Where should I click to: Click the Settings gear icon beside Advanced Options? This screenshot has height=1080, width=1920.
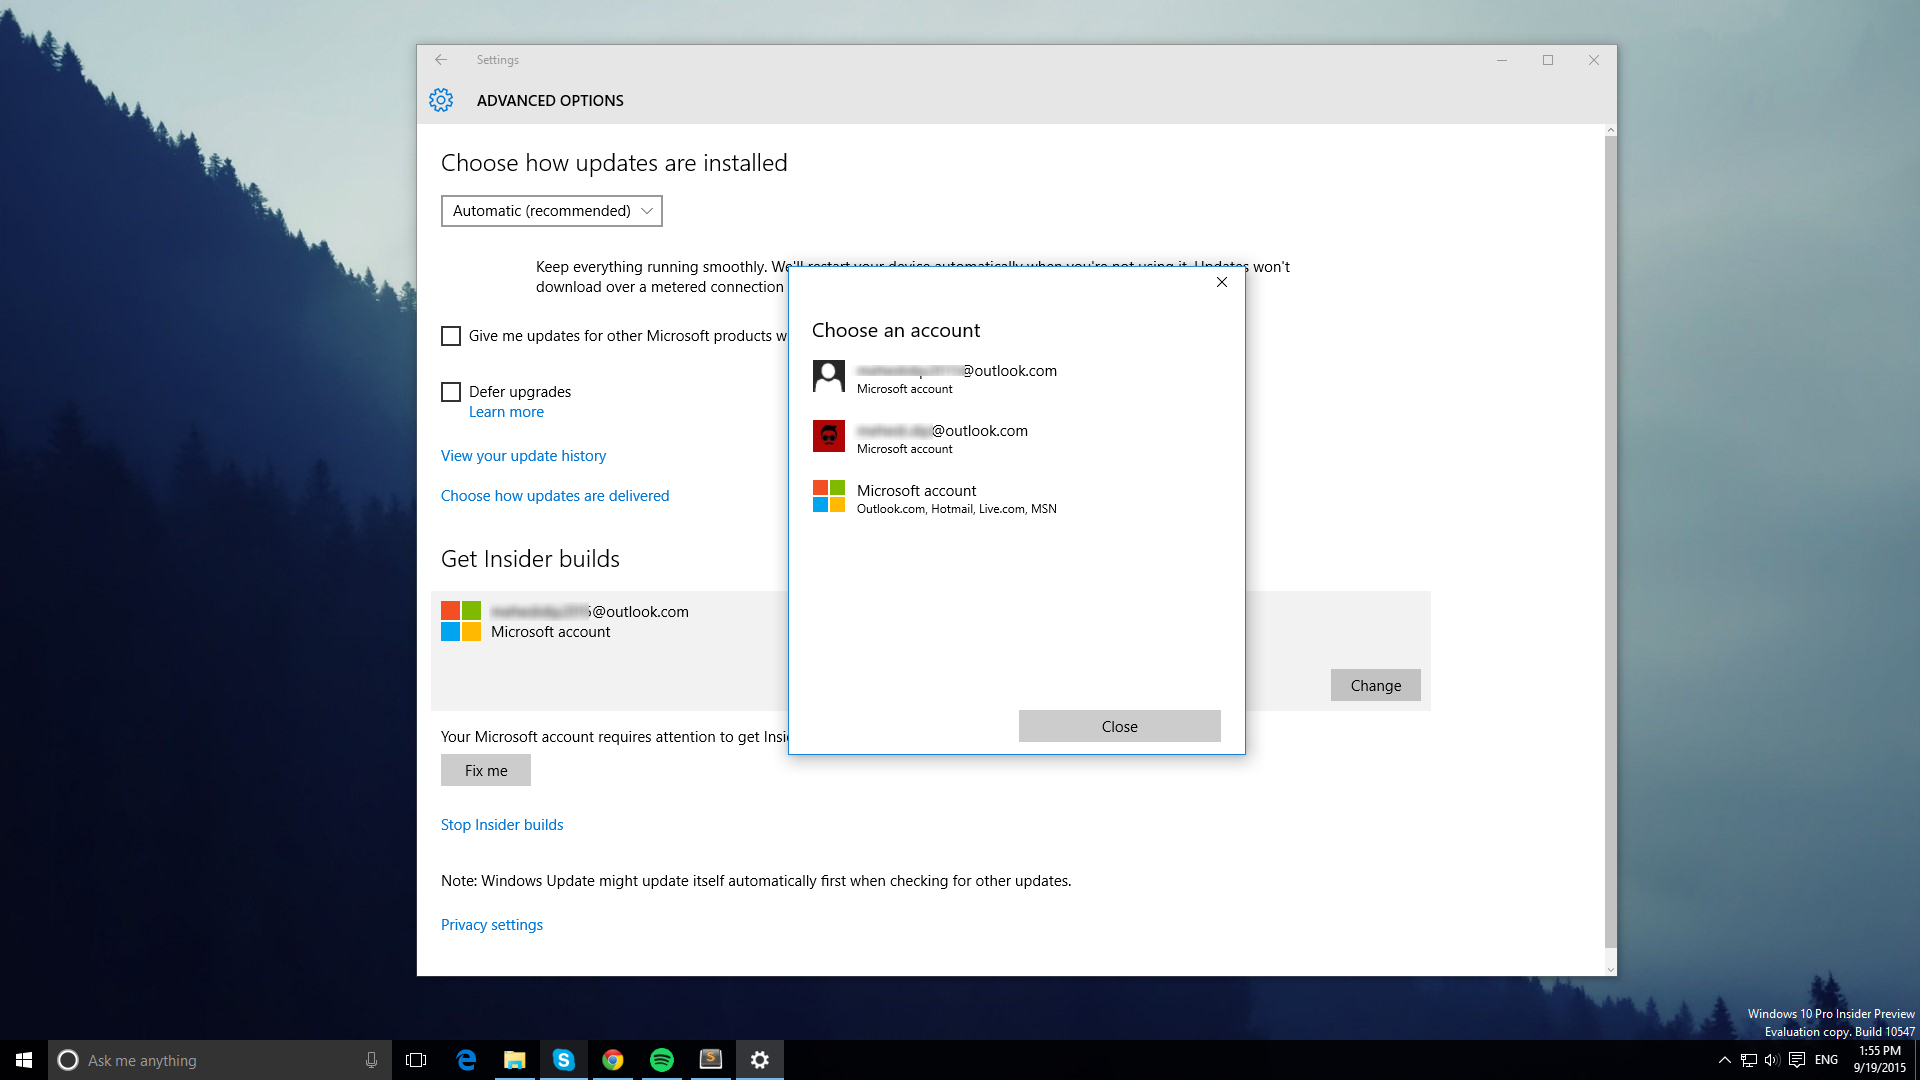441,100
